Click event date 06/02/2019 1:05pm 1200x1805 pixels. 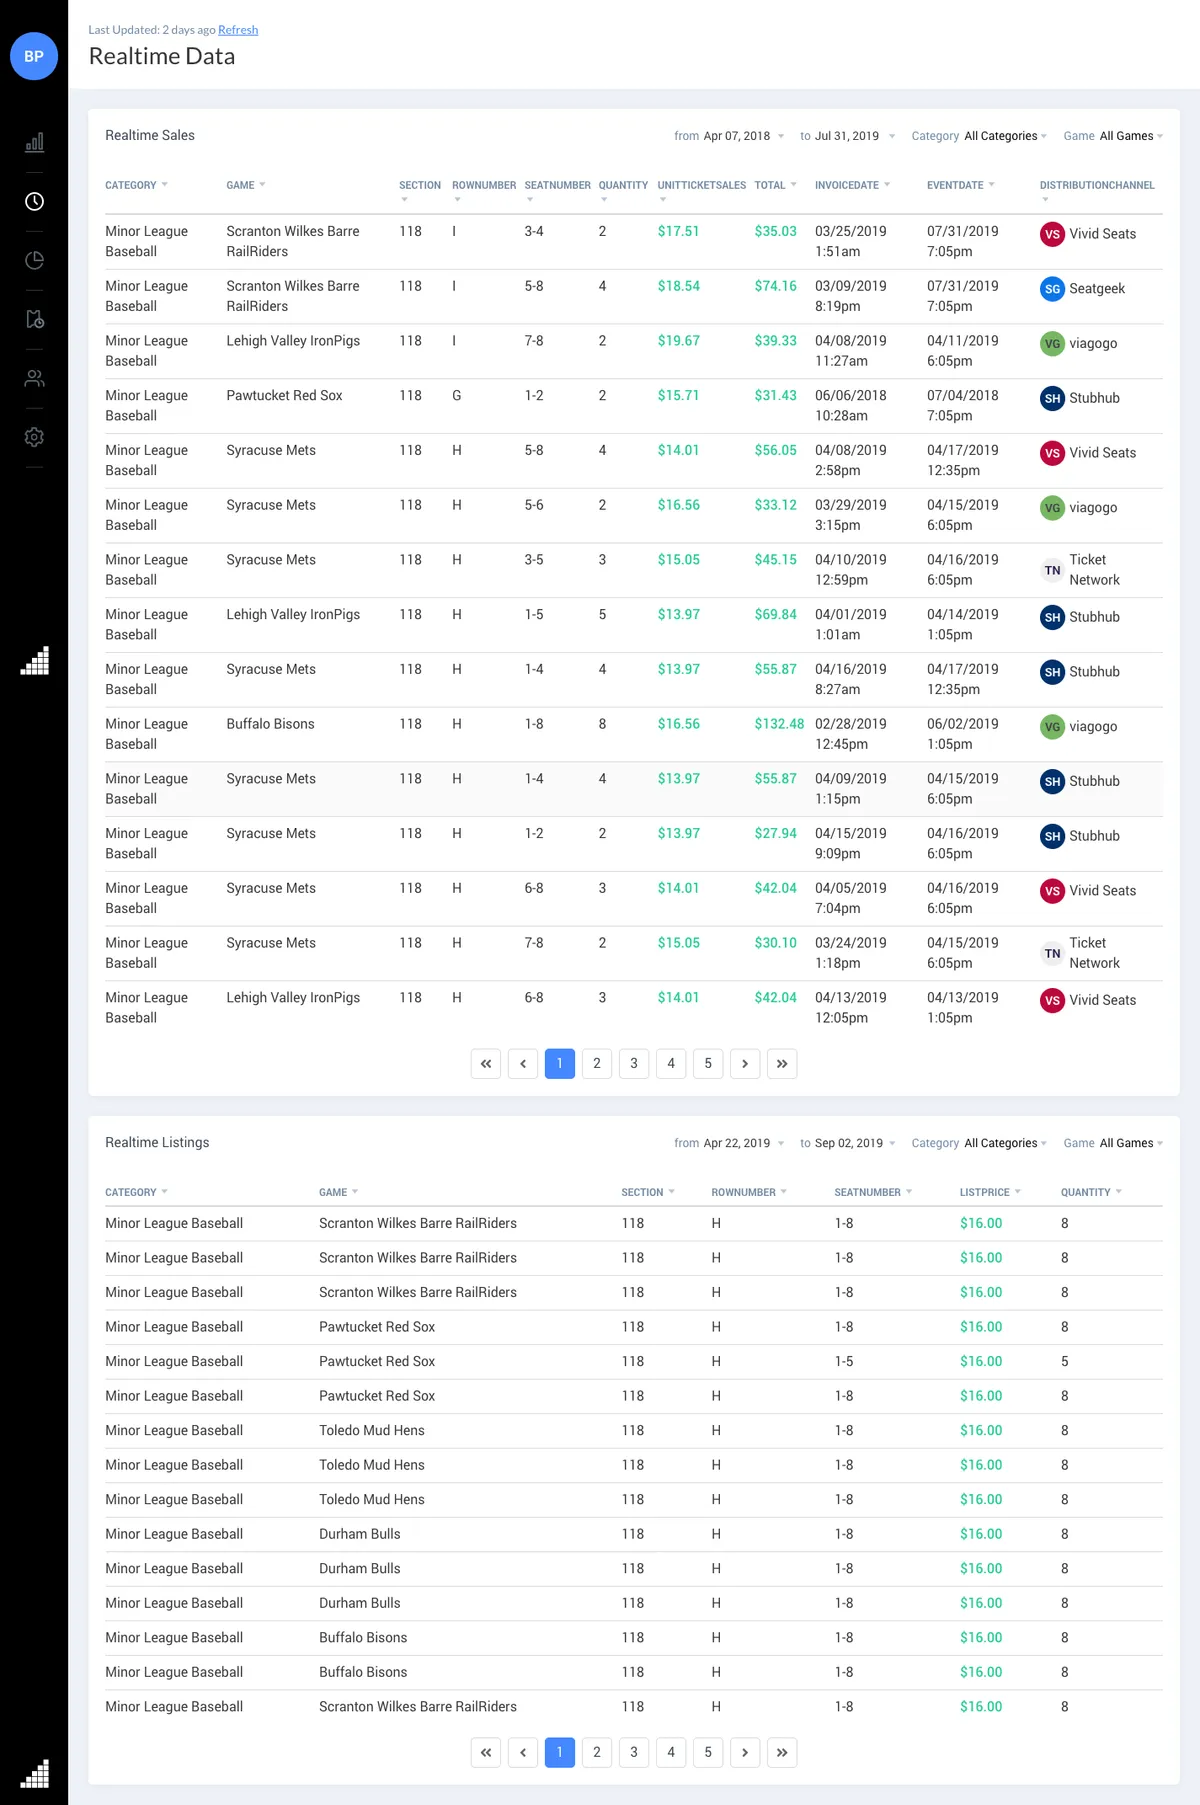click(x=962, y=734)
